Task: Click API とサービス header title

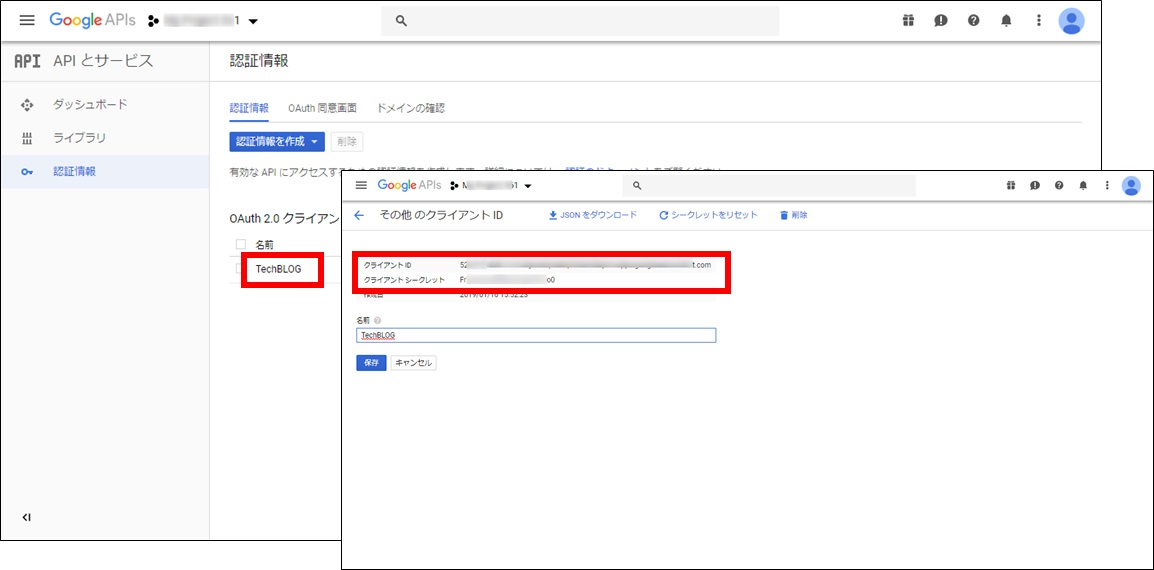Action: tap(104, 61)
